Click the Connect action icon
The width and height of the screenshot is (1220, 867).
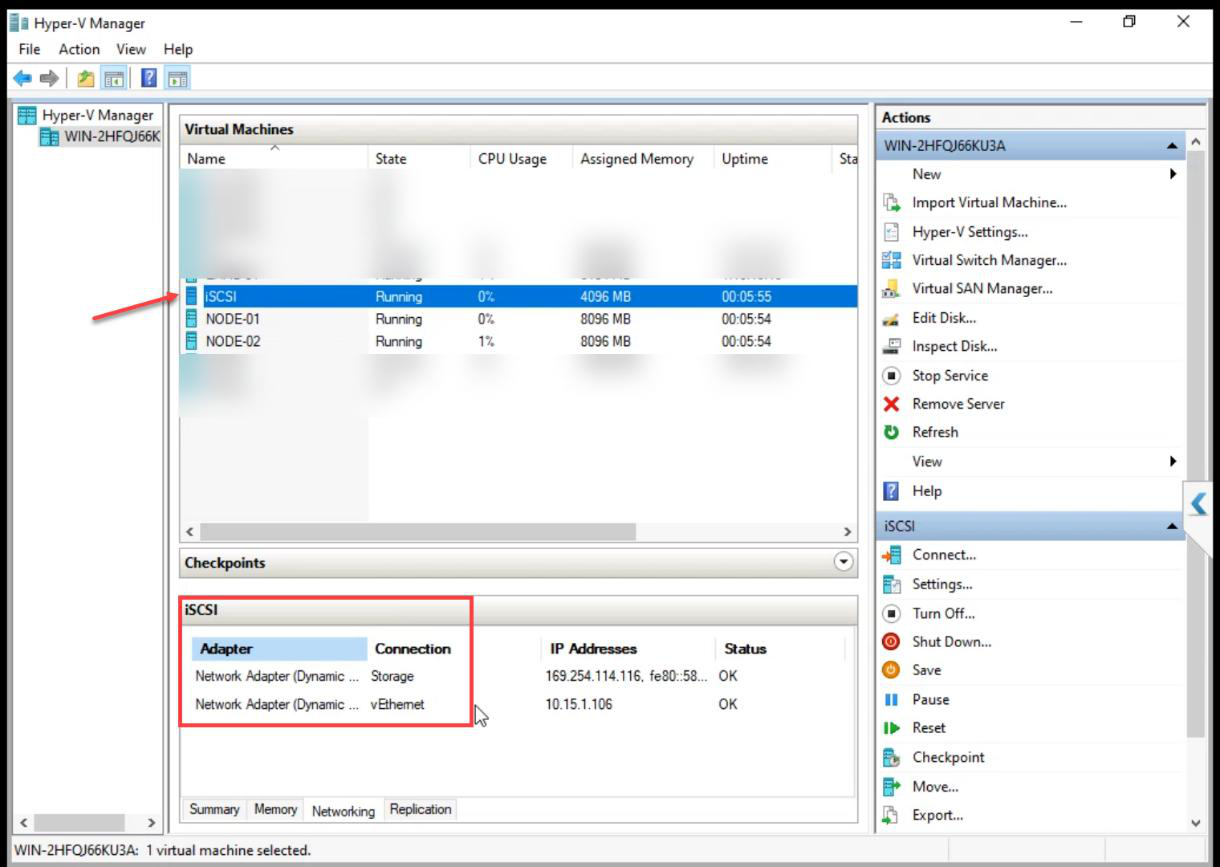coord(891,555)
